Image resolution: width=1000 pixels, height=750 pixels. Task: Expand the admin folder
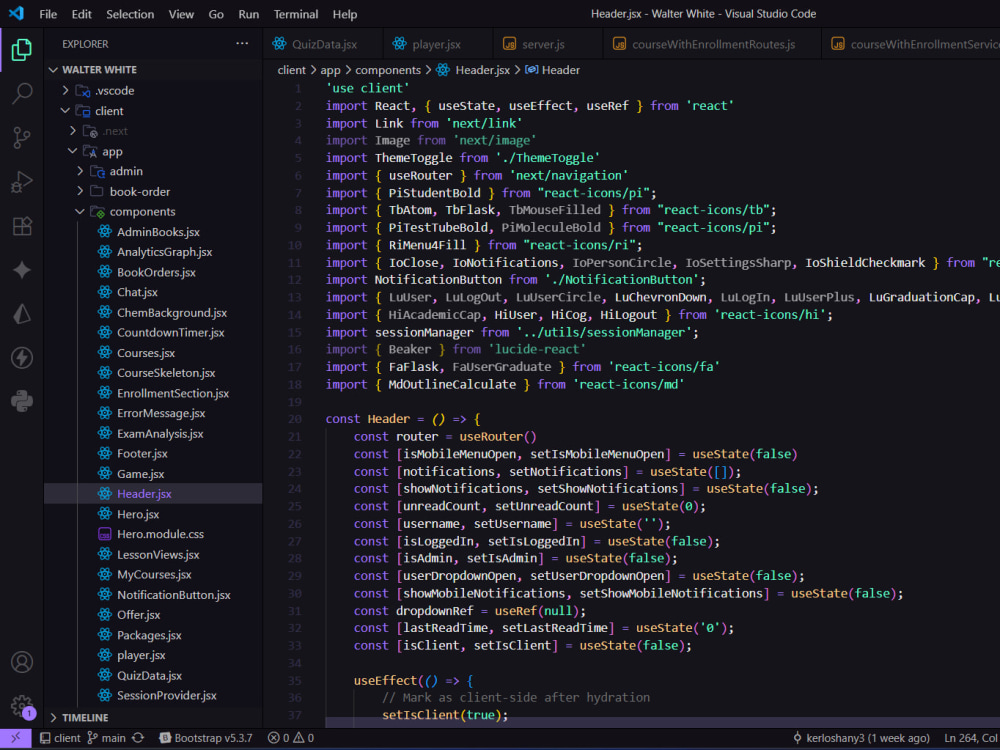pyautogui.click(x=80, y=171)
